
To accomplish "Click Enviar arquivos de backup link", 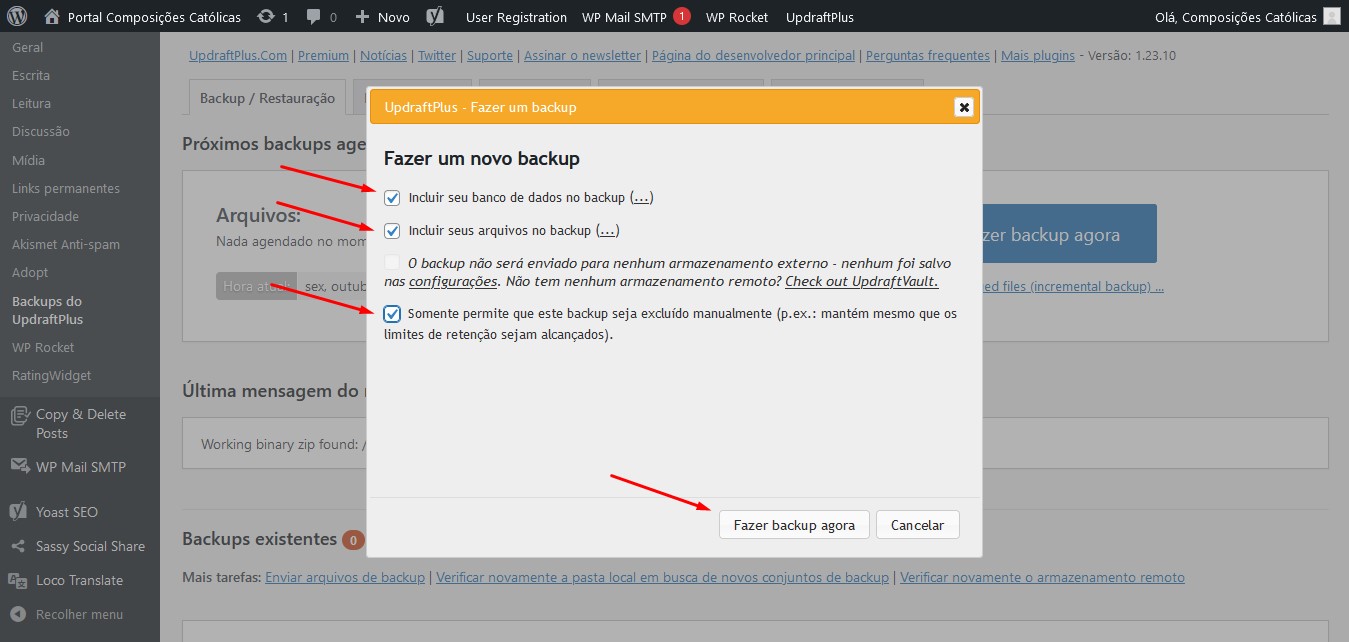I will 345,577.
